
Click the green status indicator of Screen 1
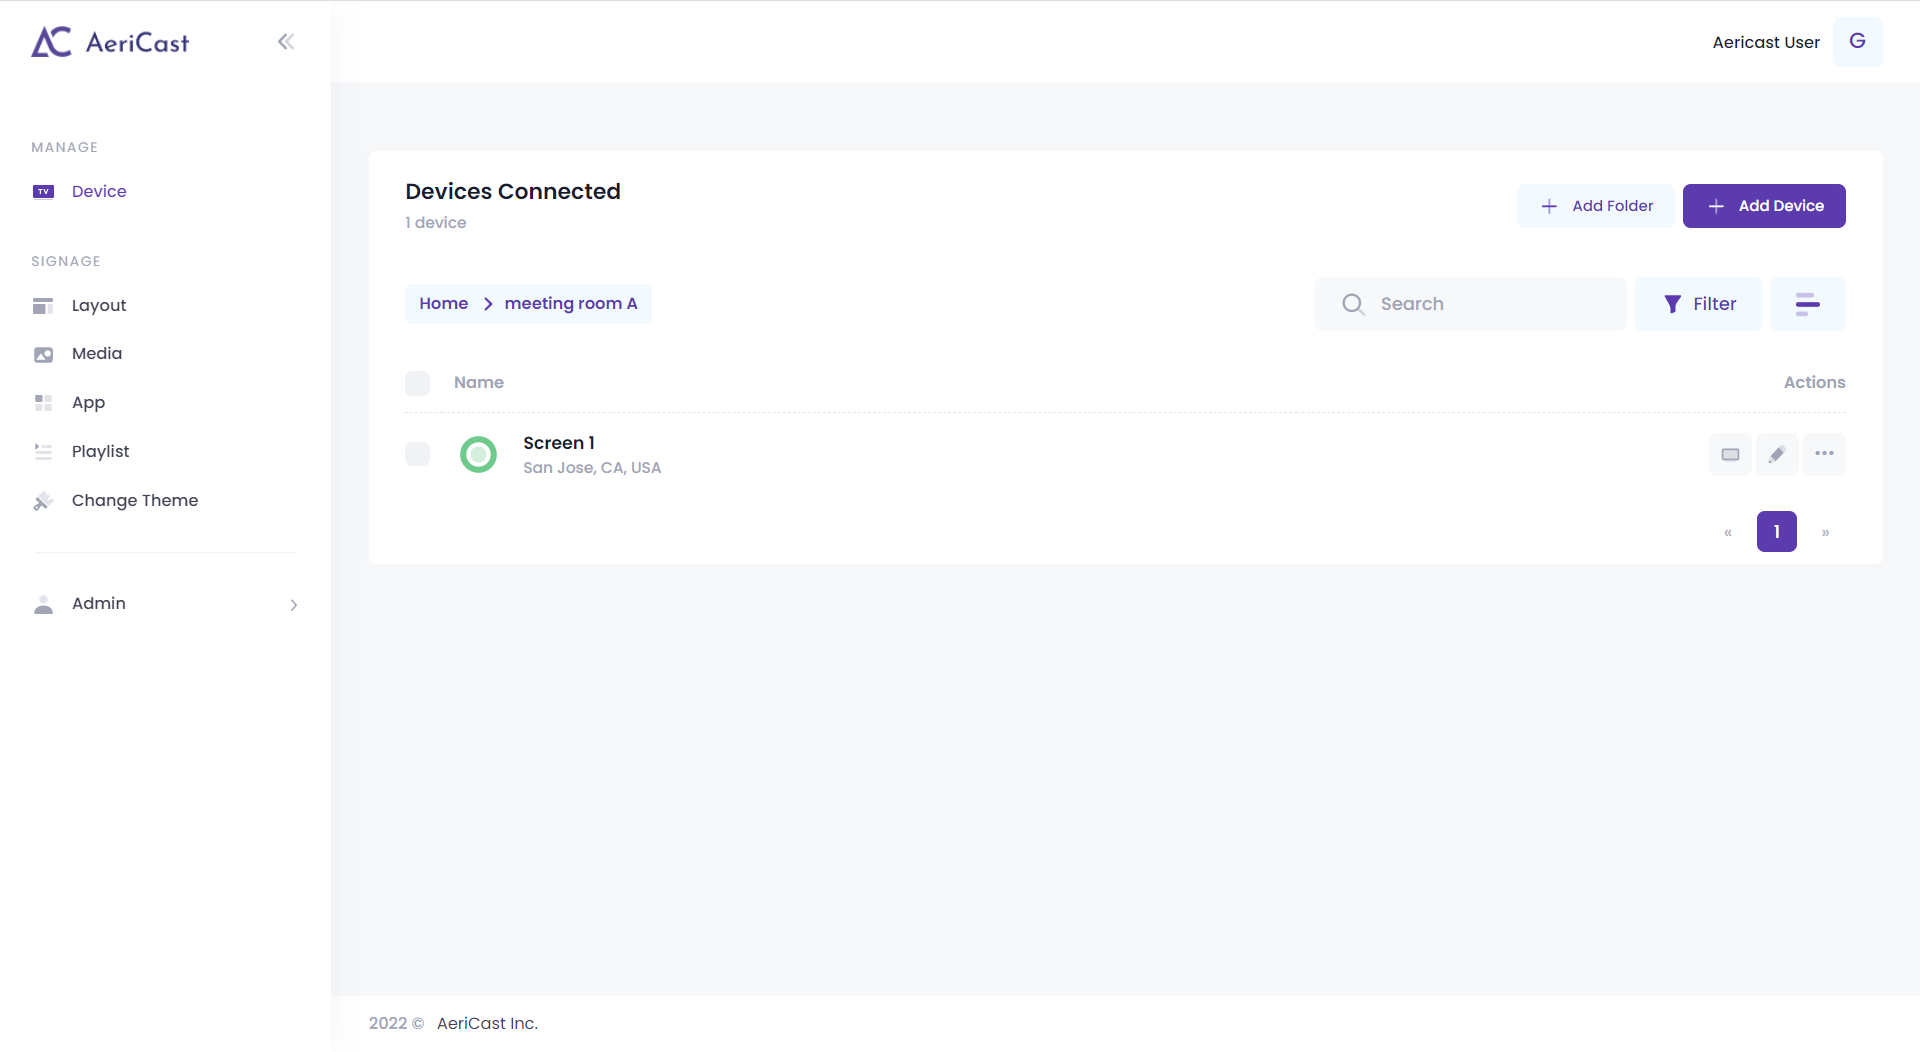coord(478,454)
